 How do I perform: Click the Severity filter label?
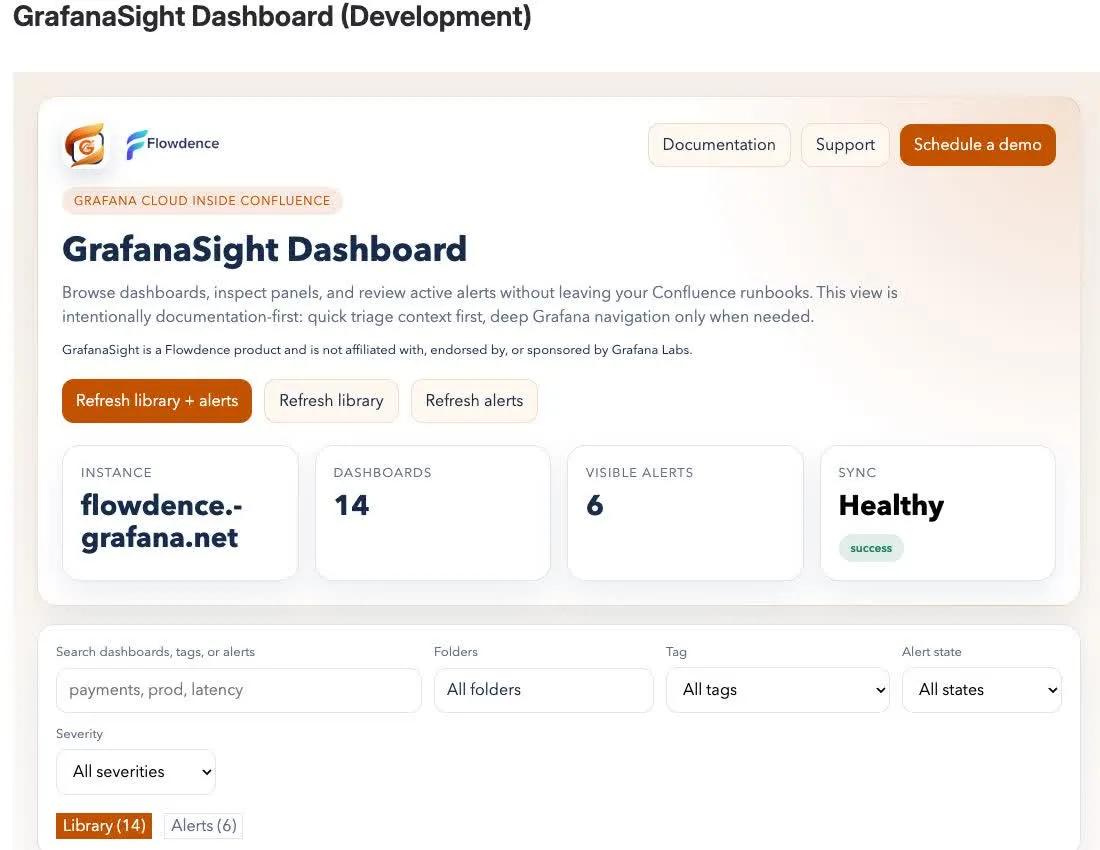[79, 734]
